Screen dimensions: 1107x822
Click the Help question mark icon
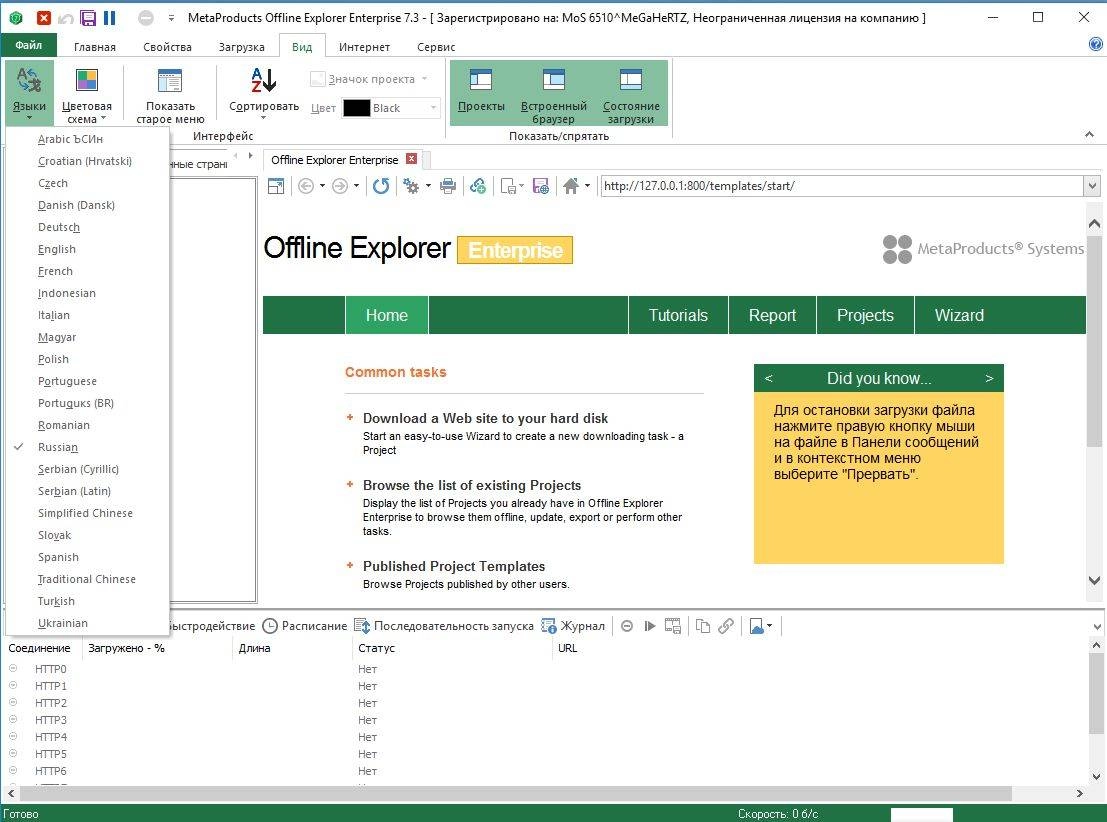click(x=1096, y=44)
